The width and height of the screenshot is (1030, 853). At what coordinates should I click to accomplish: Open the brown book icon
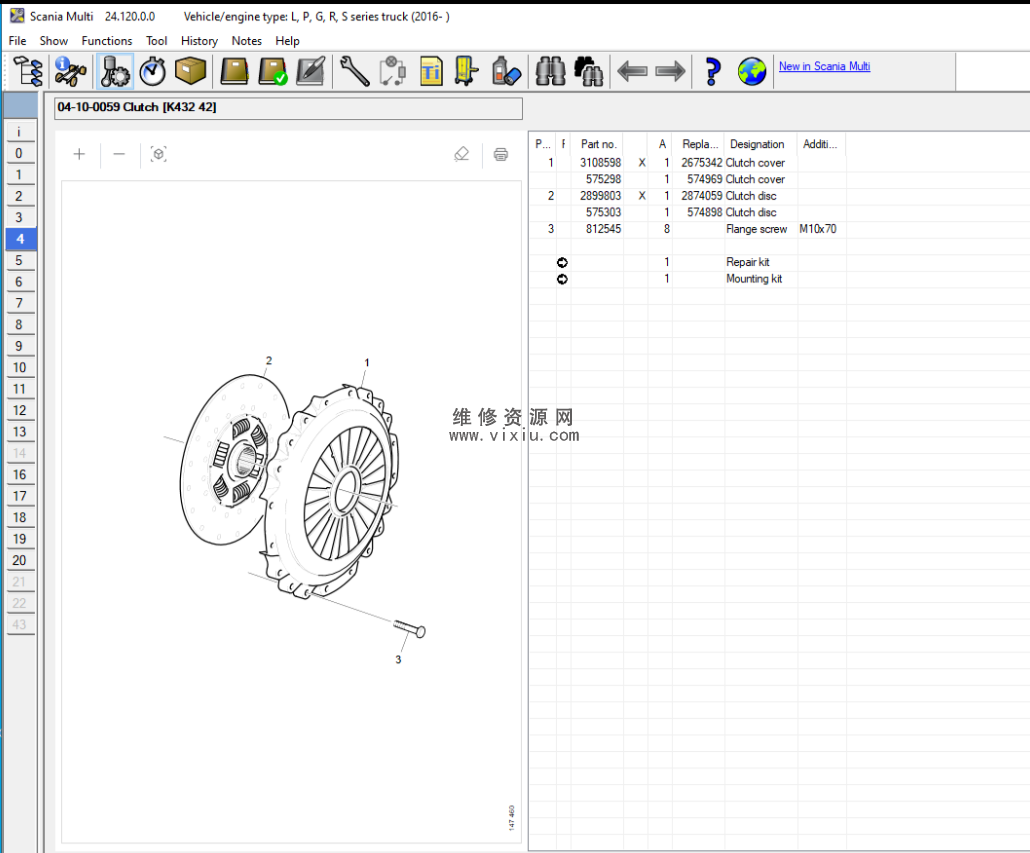[234, 71]
